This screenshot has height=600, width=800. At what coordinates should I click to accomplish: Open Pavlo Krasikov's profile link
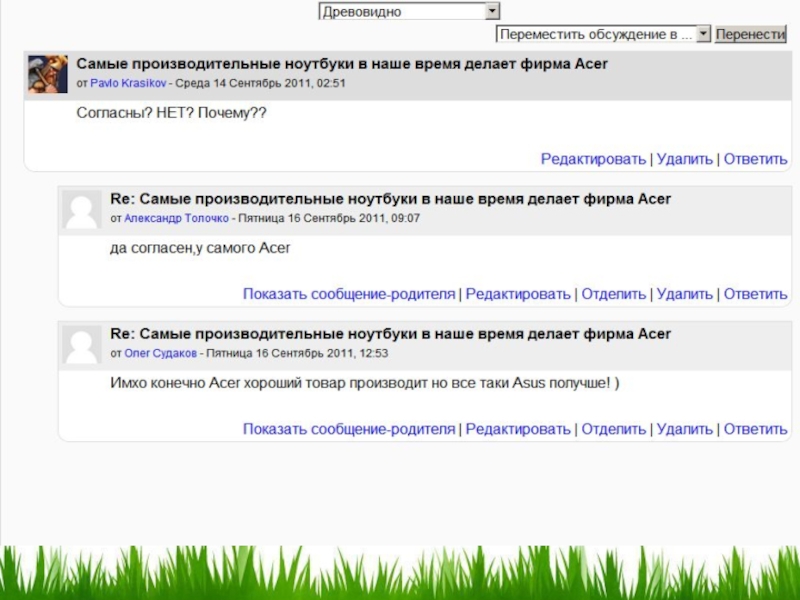pyautogui.click(x=128, y=83)
